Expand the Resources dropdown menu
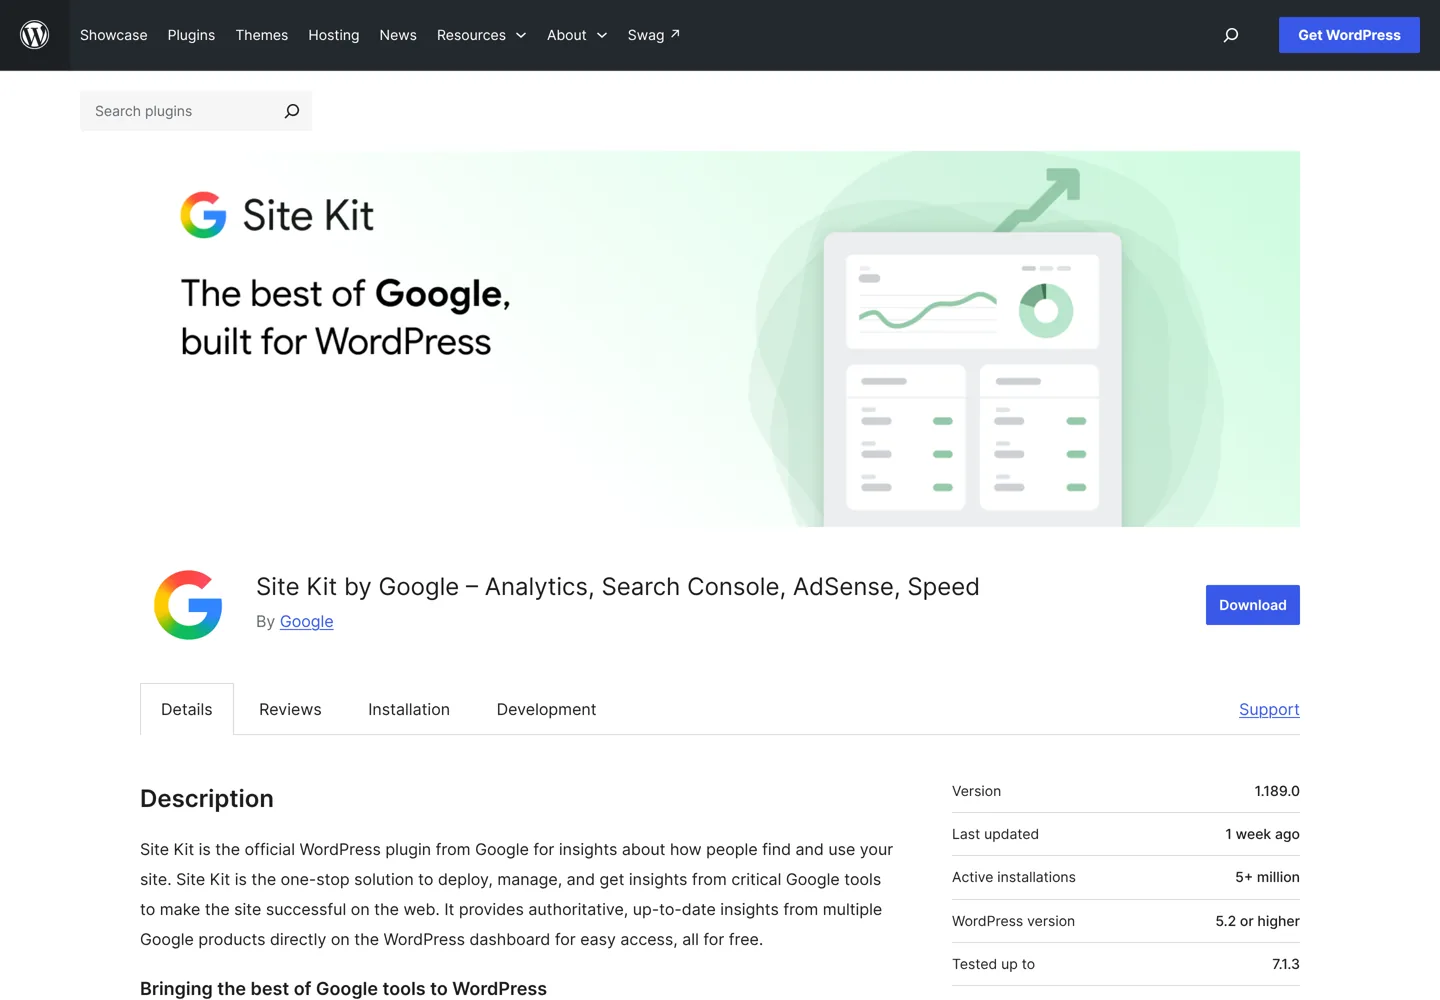1440x1000 pixels. [x=481, y=35]
